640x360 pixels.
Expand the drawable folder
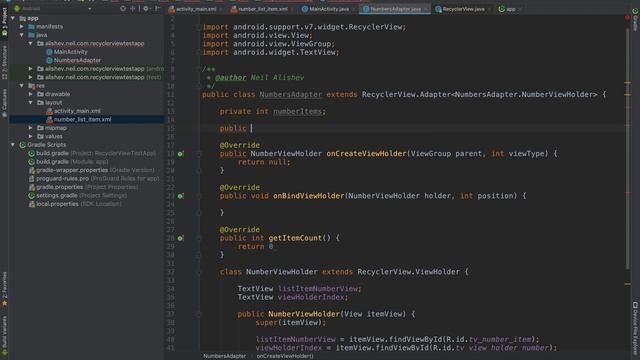[x=31, y=94]
